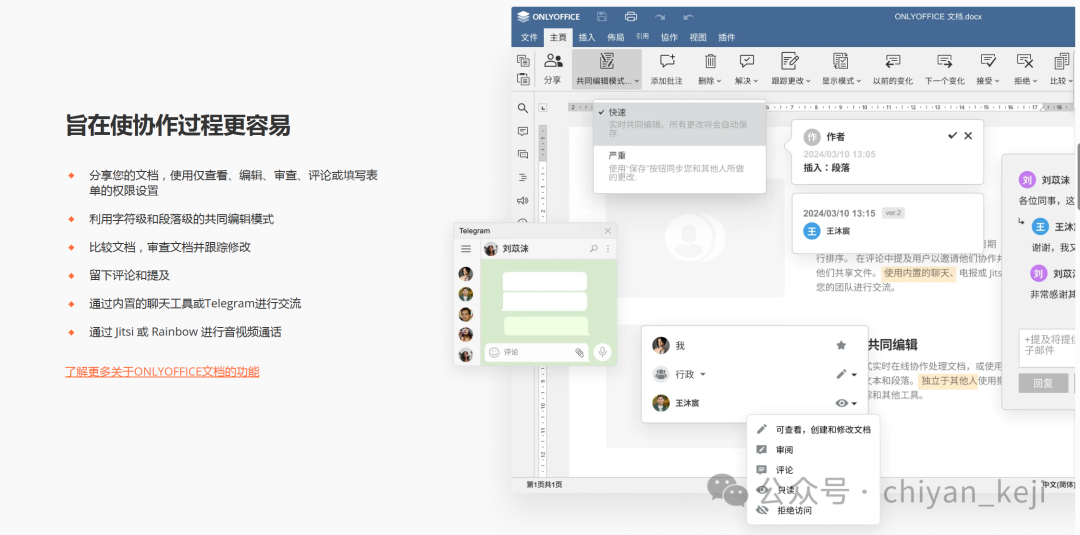Accept change with checkmark in 作者 card
The width and height of the screenshot is (1080, 535).
[x=953, y=136]
